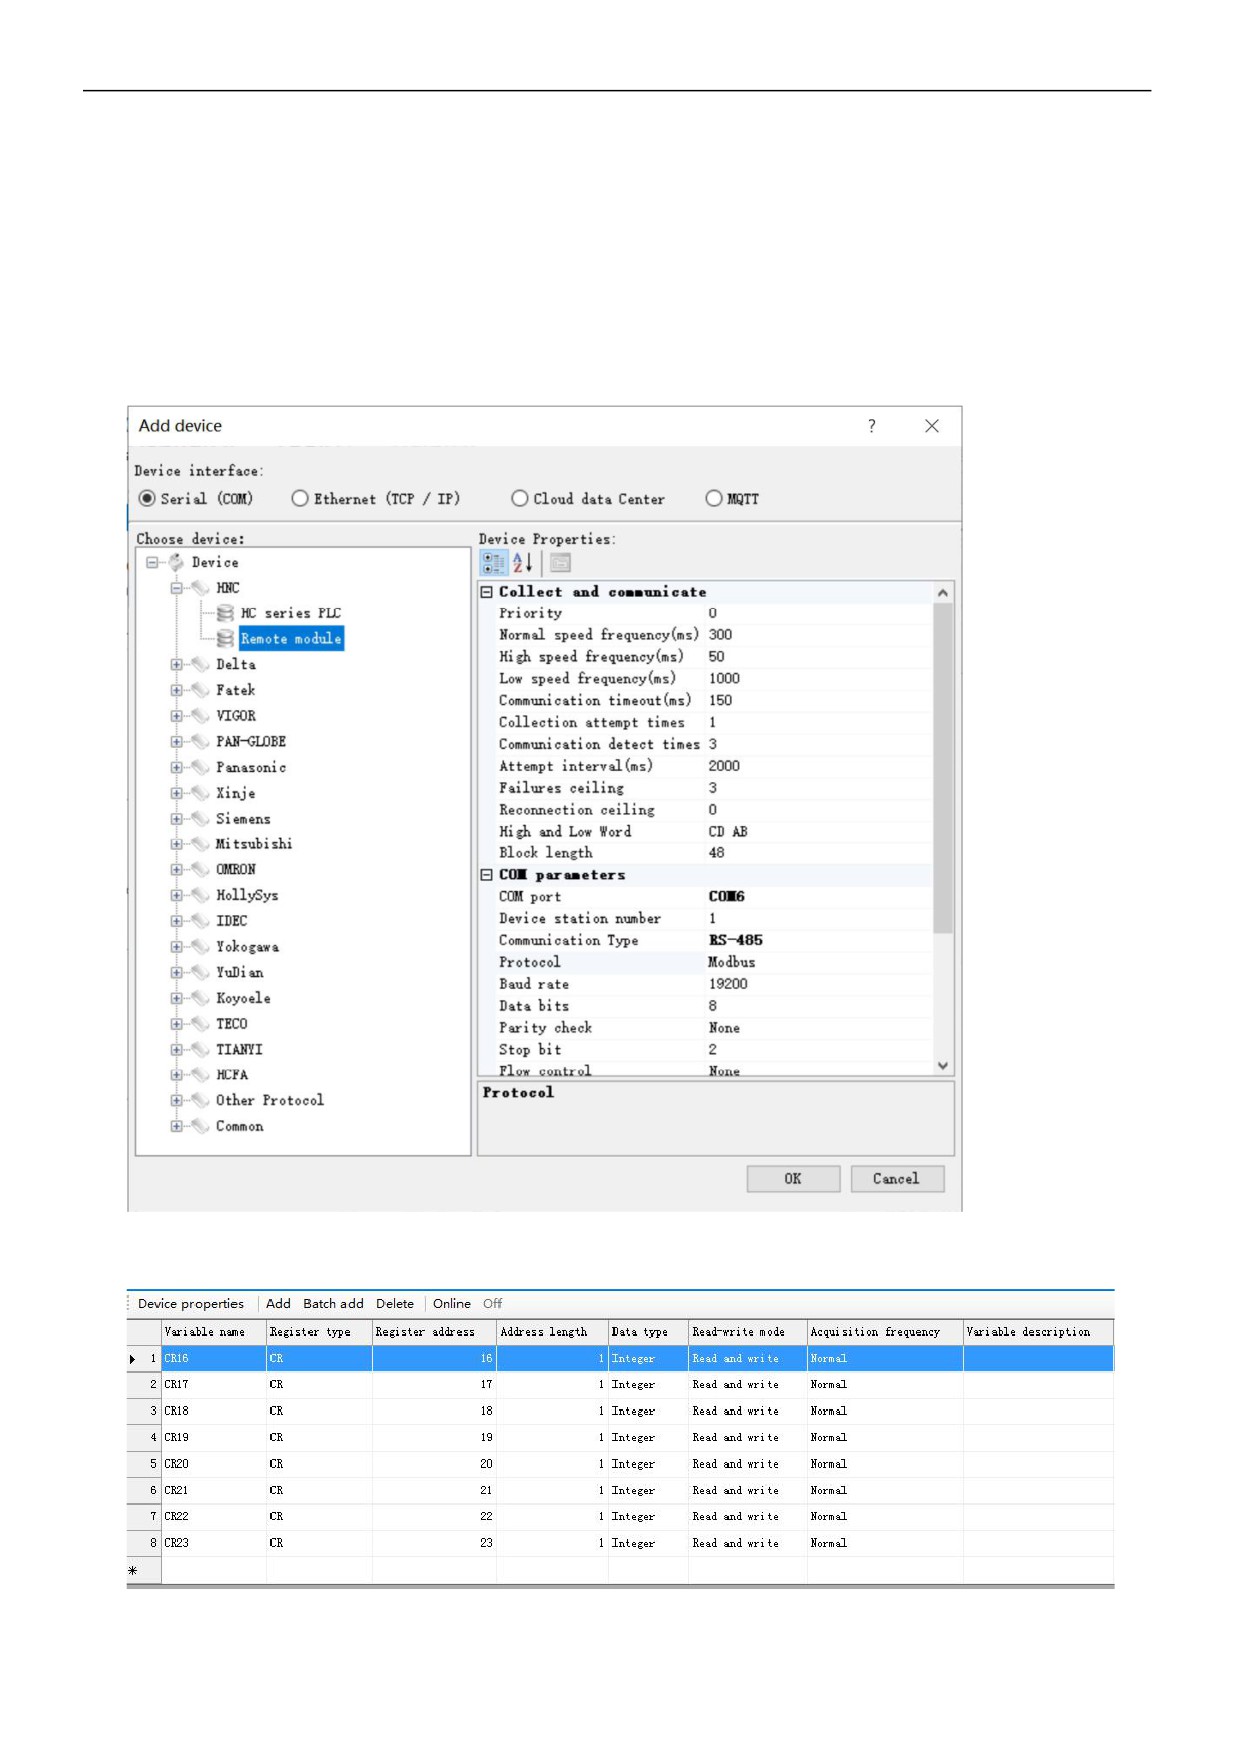1233x1747 pixels.
Task: Select the CR20 variable name cell
Action: point(214,1464)
